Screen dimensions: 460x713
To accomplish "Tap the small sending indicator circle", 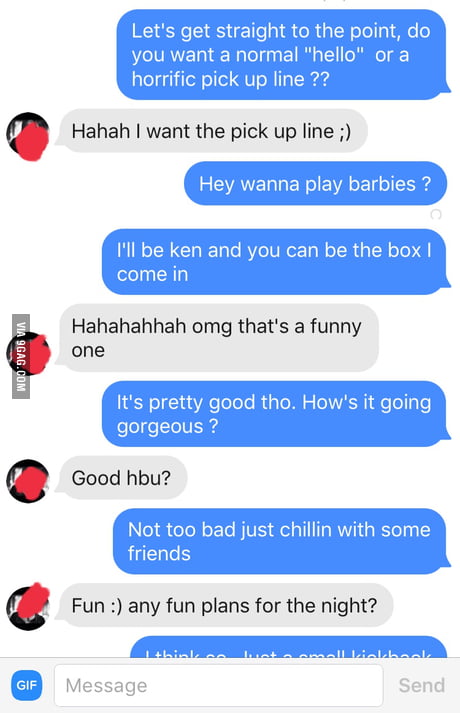I will (435, 214).
